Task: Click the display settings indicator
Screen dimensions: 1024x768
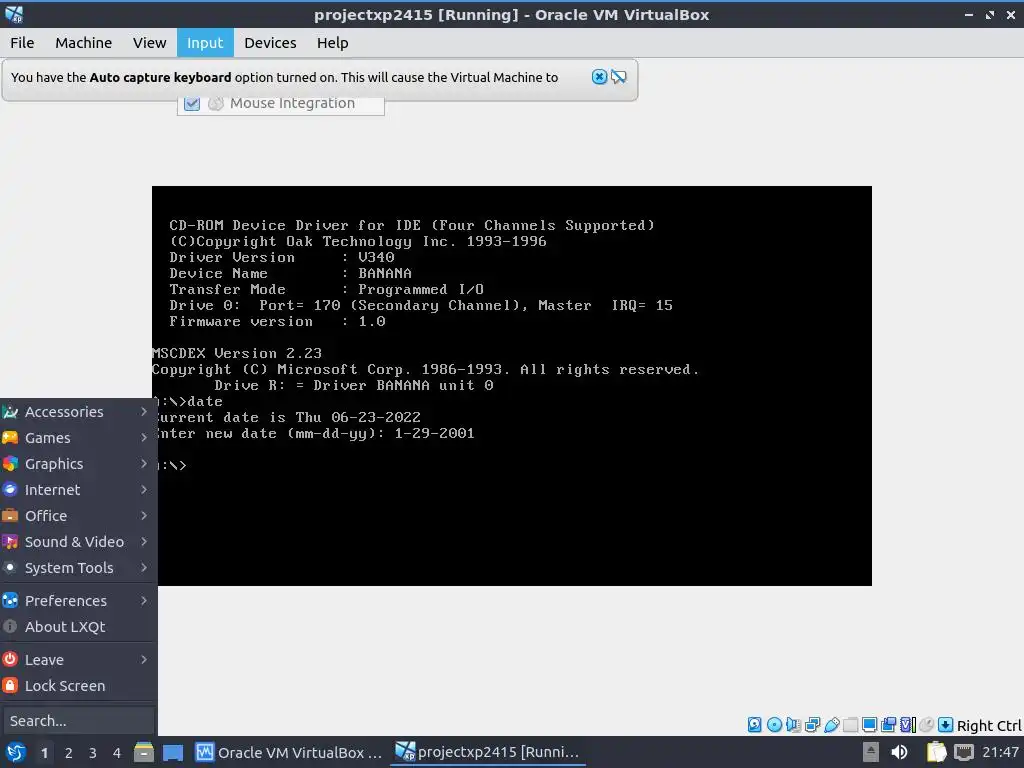Action: (x=869, y=724)
